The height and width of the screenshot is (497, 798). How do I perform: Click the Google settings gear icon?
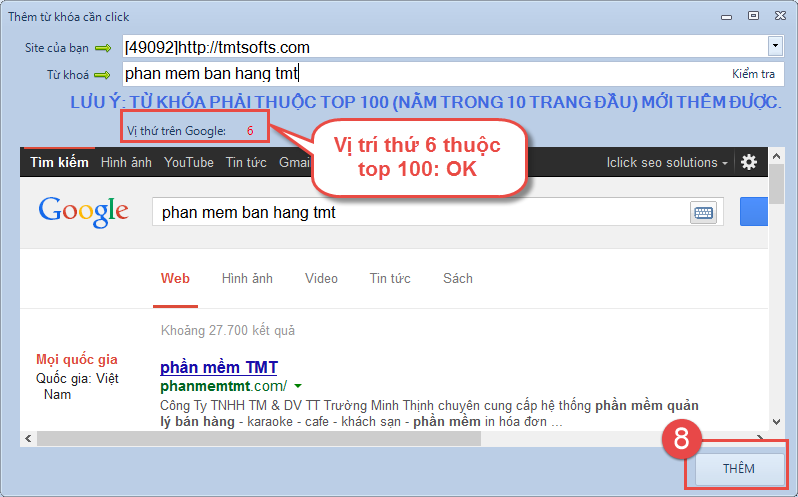click(x=749, y=162)
